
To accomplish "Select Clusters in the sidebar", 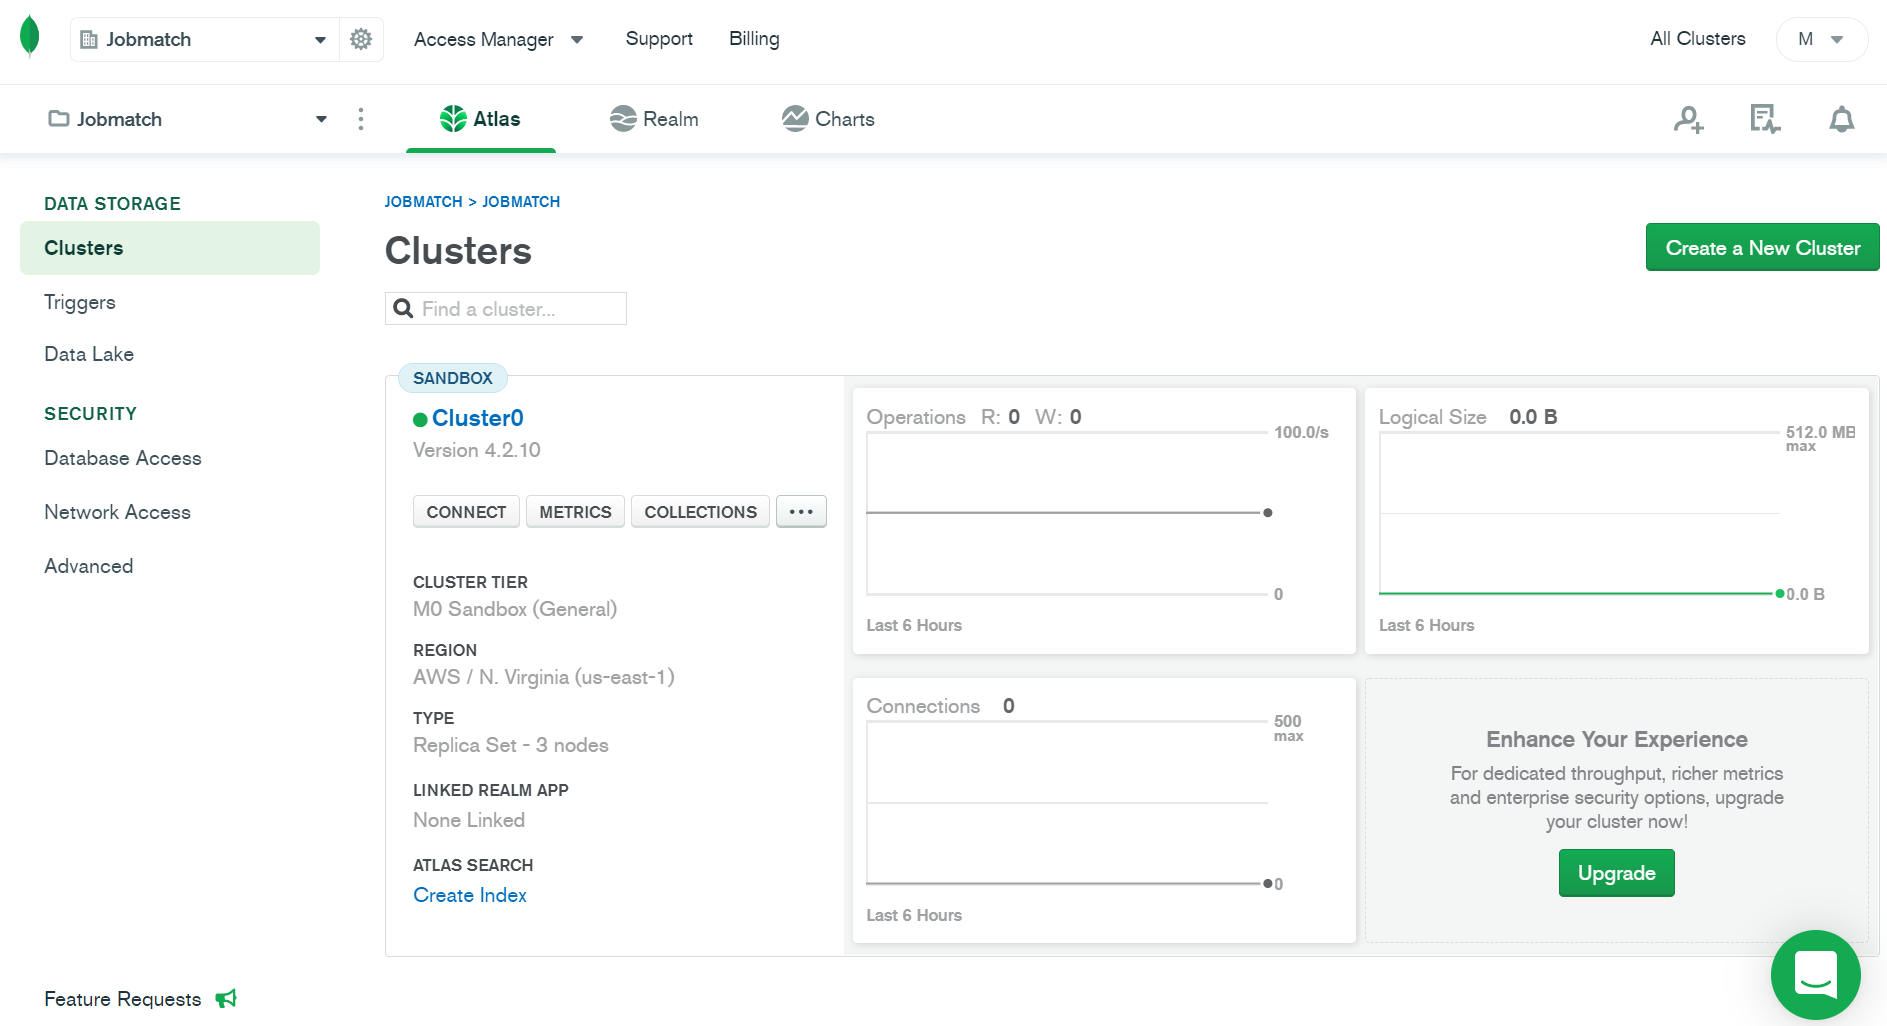I will [x=170, y=248].
